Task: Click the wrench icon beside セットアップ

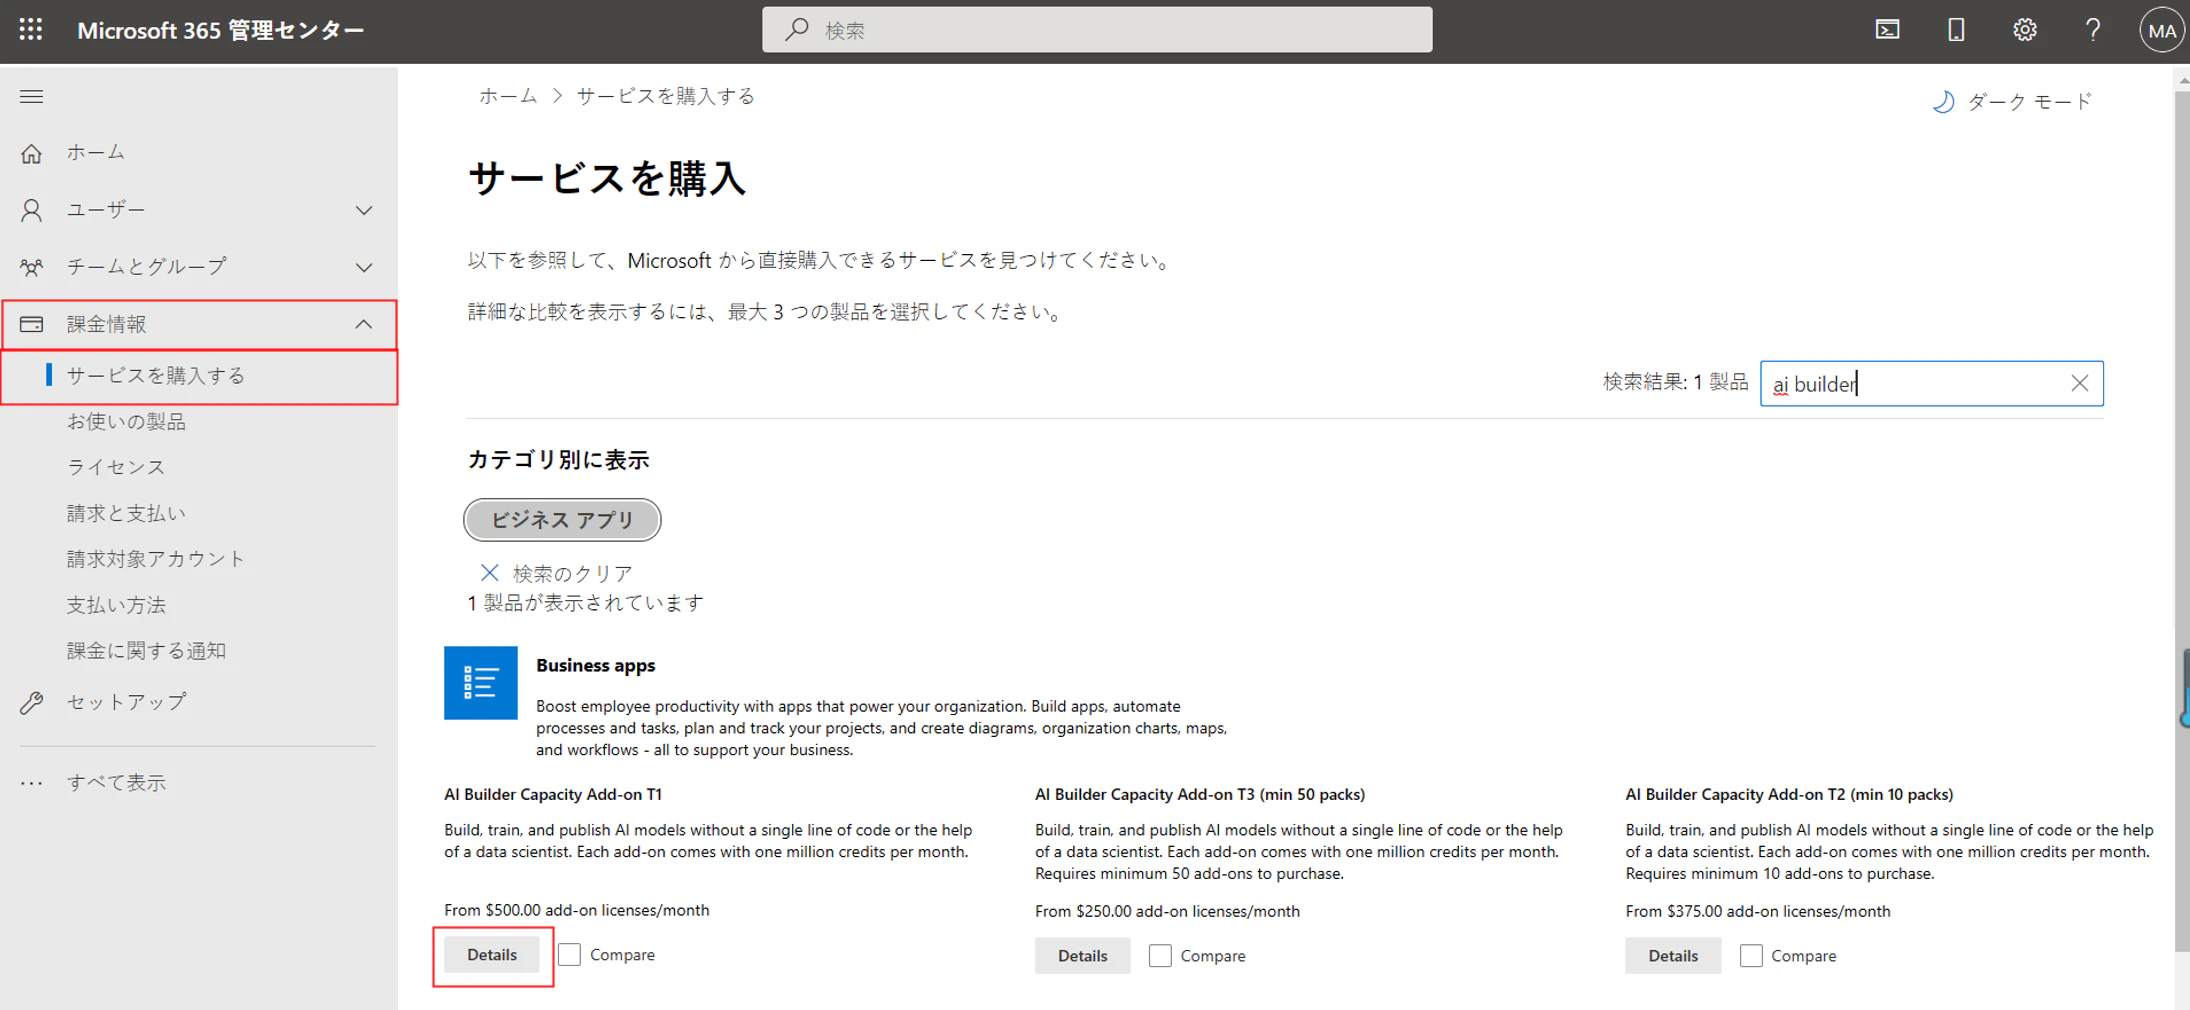Action: (32, 702)
